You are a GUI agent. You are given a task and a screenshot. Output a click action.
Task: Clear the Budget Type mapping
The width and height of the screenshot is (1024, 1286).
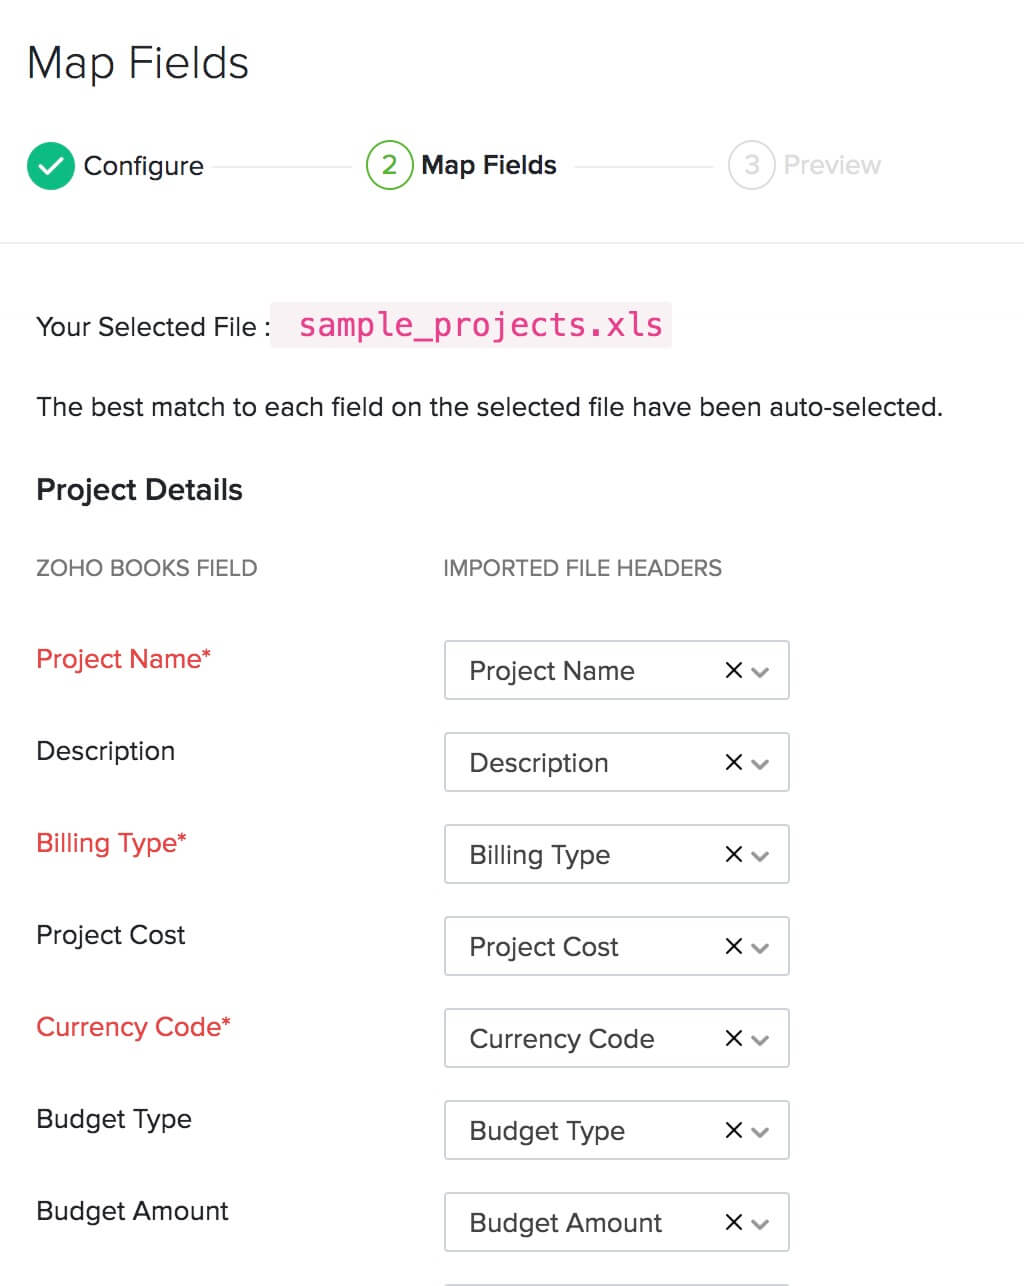731,1130
